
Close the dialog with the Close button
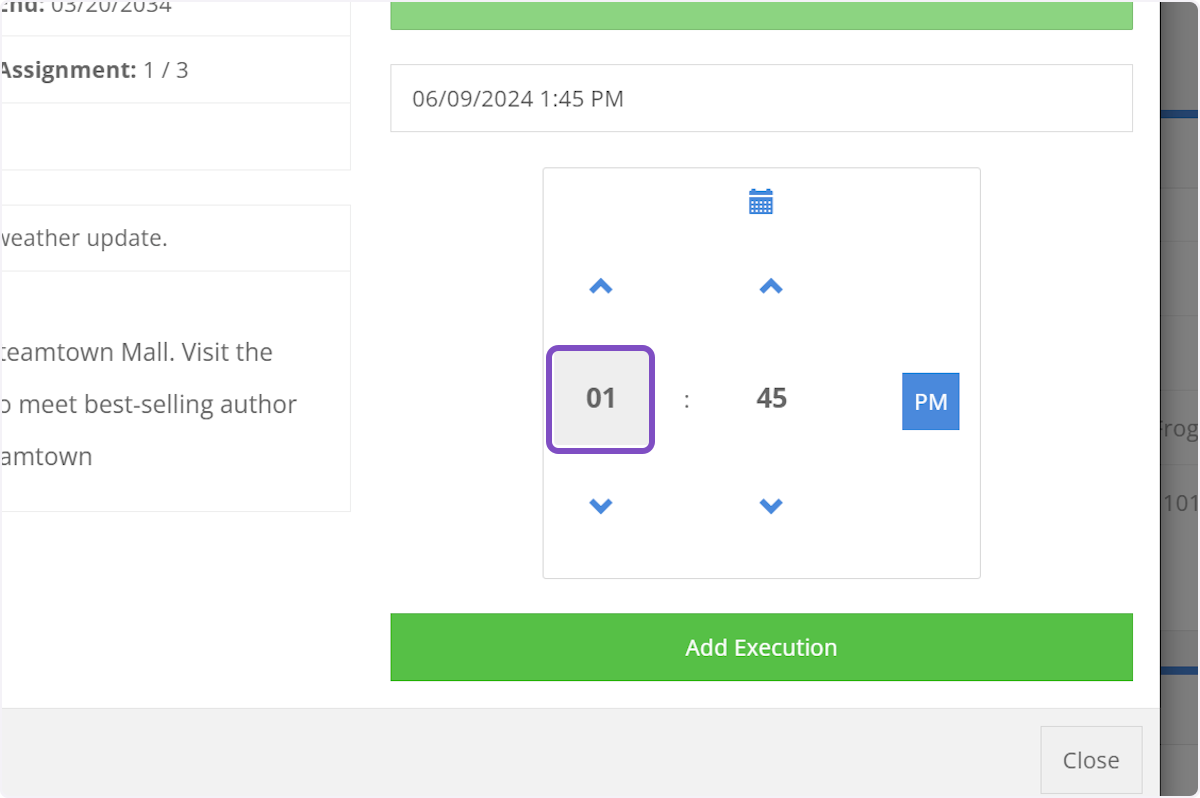point(1090,760)
